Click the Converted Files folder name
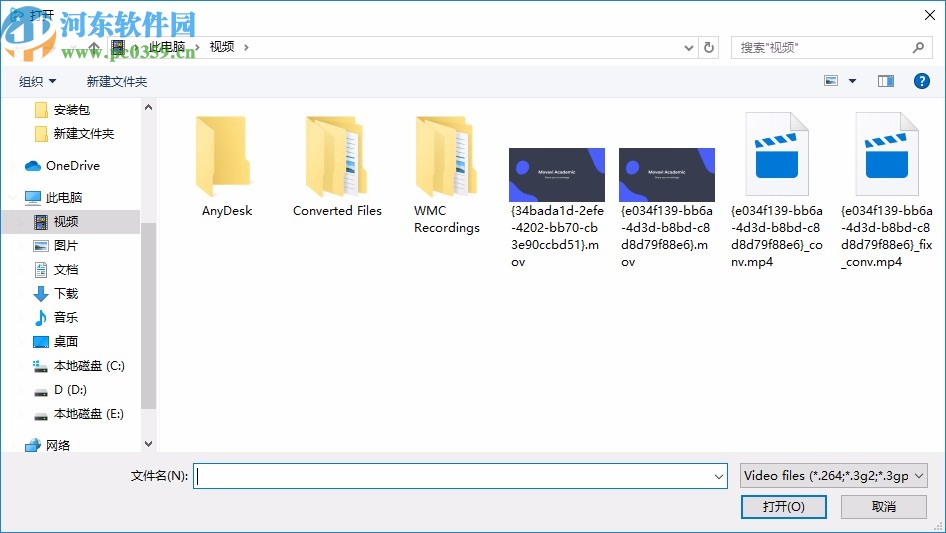This screenshot has width=946, height=533. (337, 211)
